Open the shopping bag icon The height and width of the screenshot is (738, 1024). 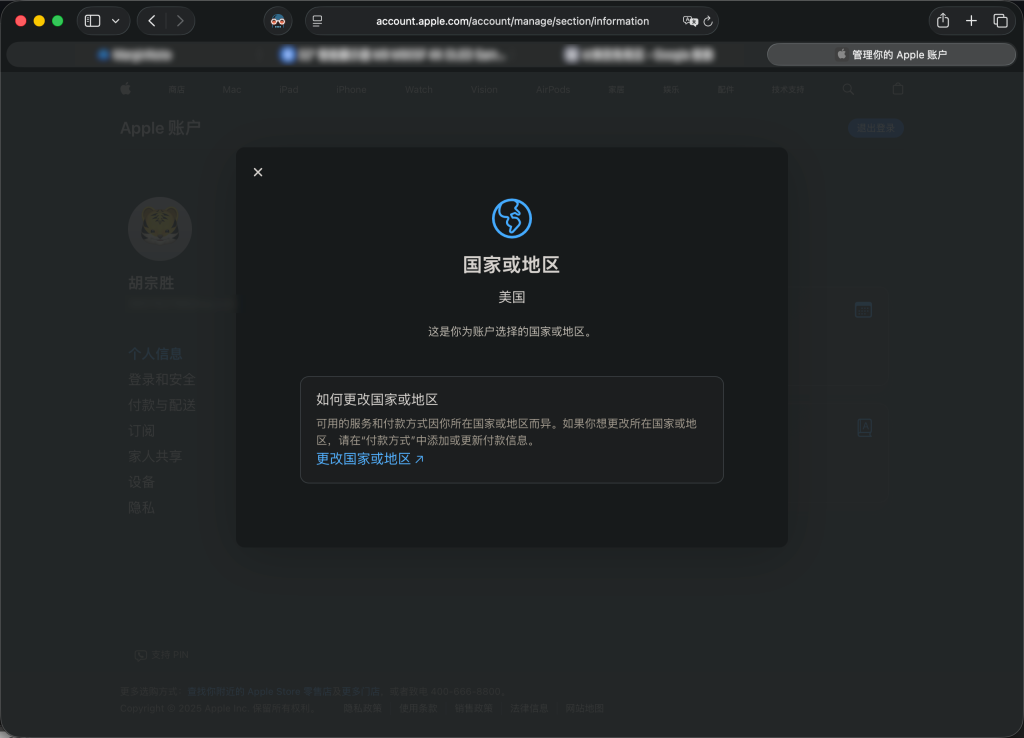[x=897, y=89]
